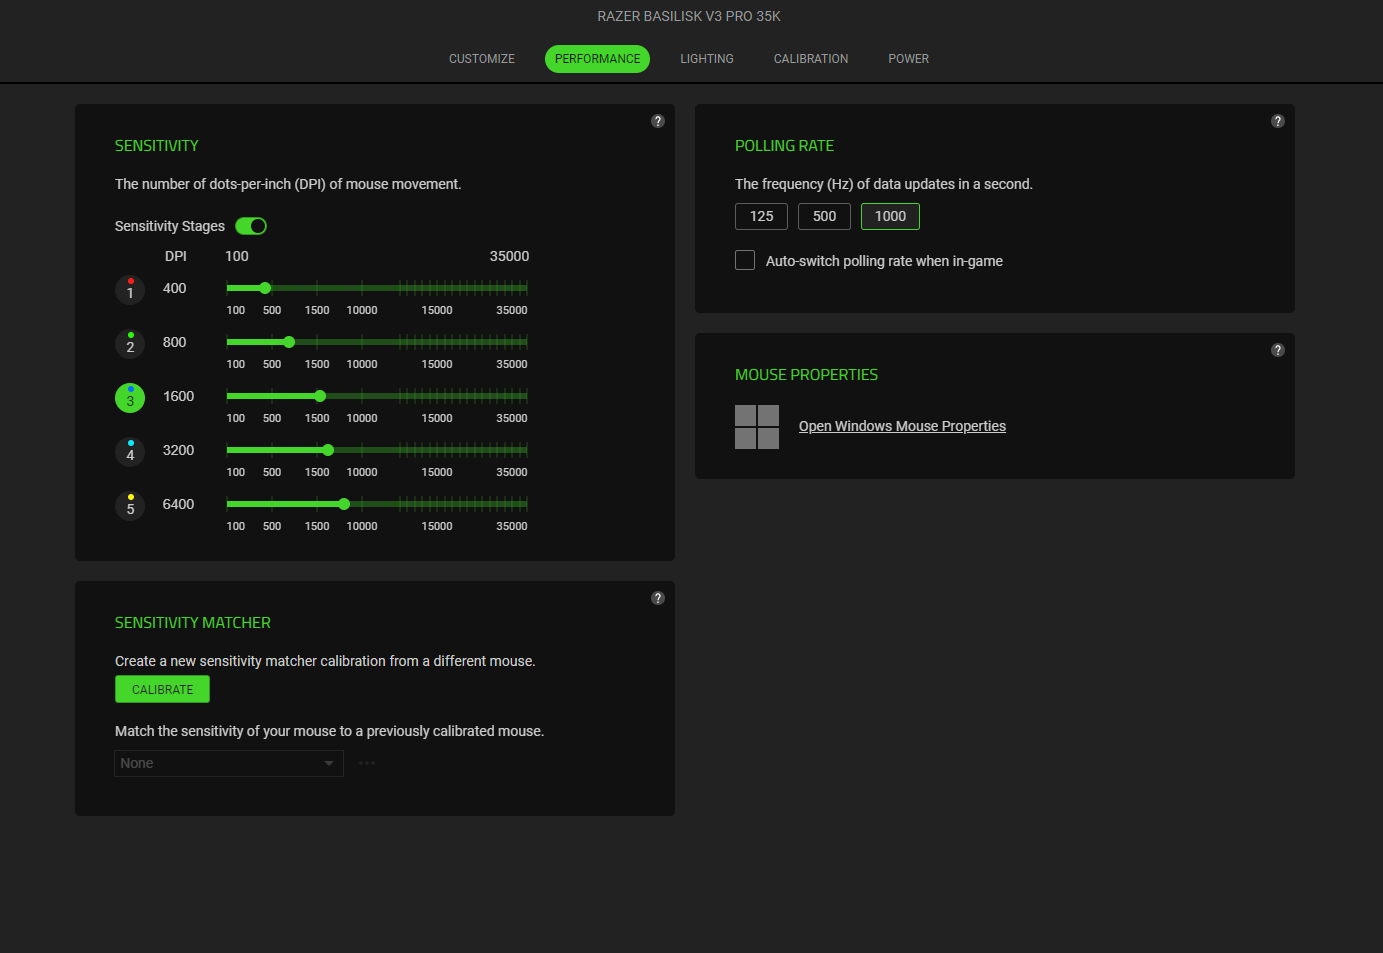Image resolution: width=1383 pixels, height=953 pixels.
Task: Click the active stage 3 icon
Action: tap(130, 398)
